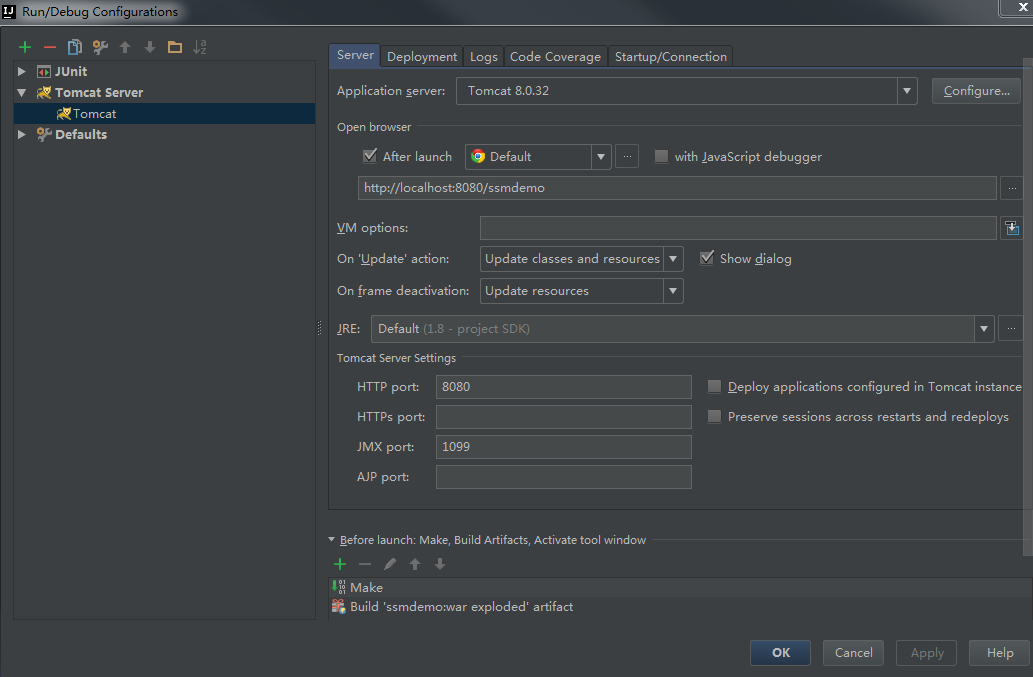Image resolution: width=1033 pixels, height=677 pixels.
Task: Toggle the After launch checkbox
Action: click(x=370, y=156)
